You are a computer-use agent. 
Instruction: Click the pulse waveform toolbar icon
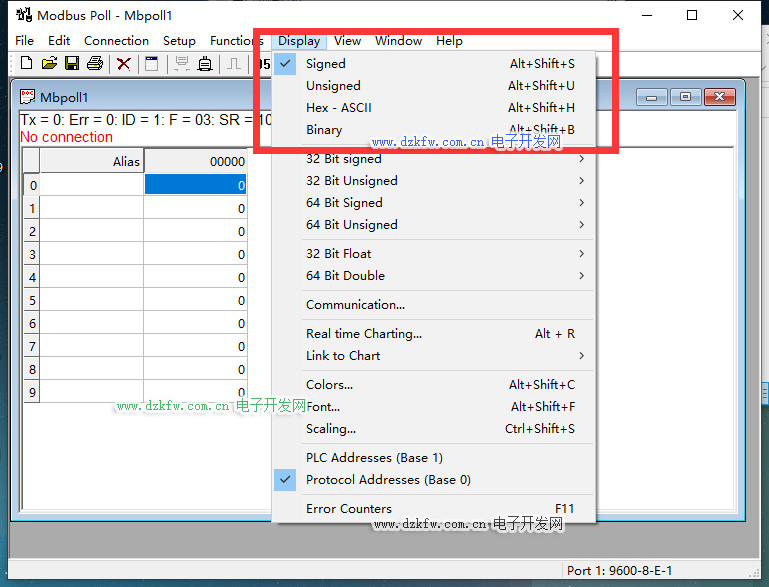pos(233,64)
